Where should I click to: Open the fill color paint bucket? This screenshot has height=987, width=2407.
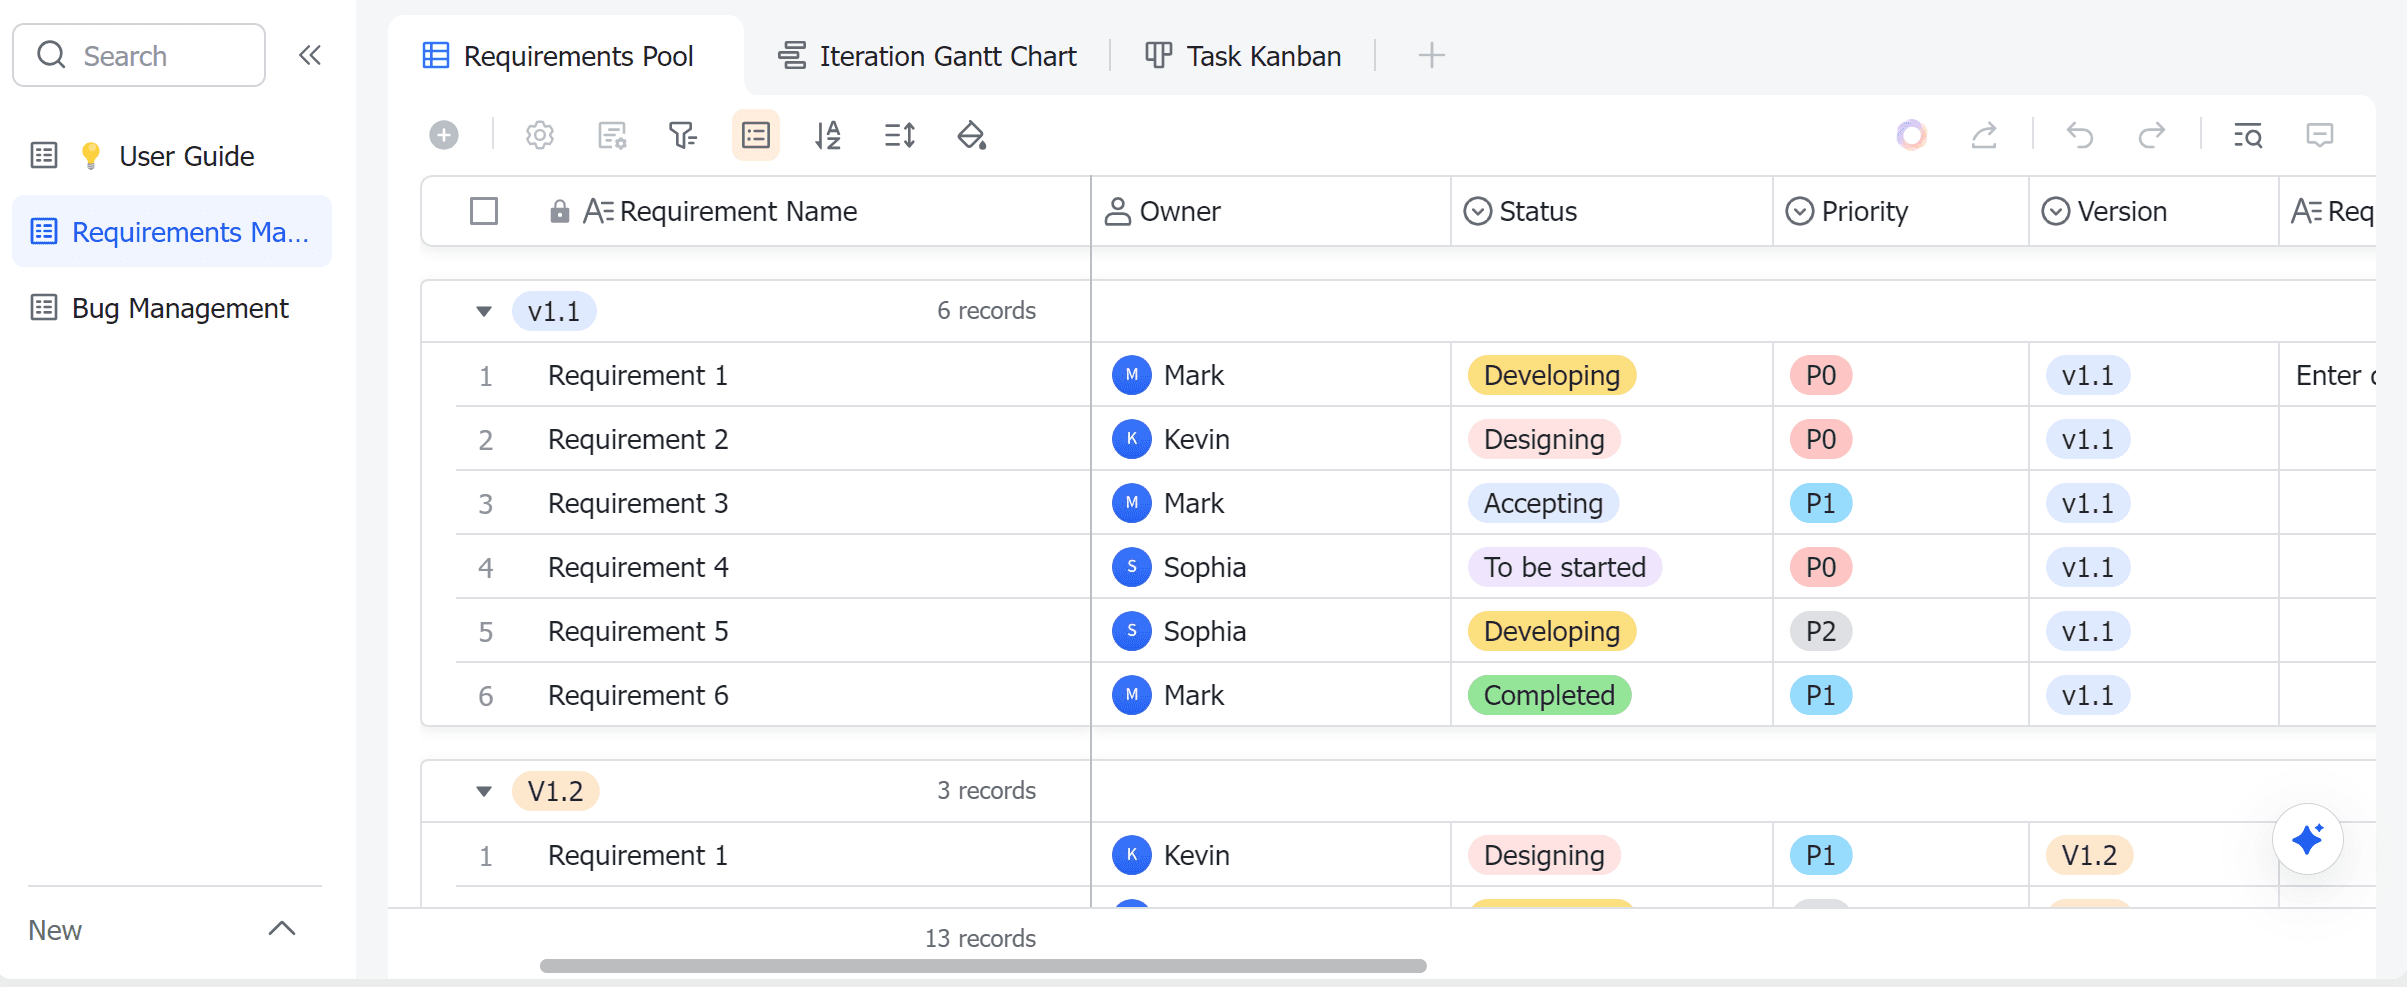[x=972, y=135]
